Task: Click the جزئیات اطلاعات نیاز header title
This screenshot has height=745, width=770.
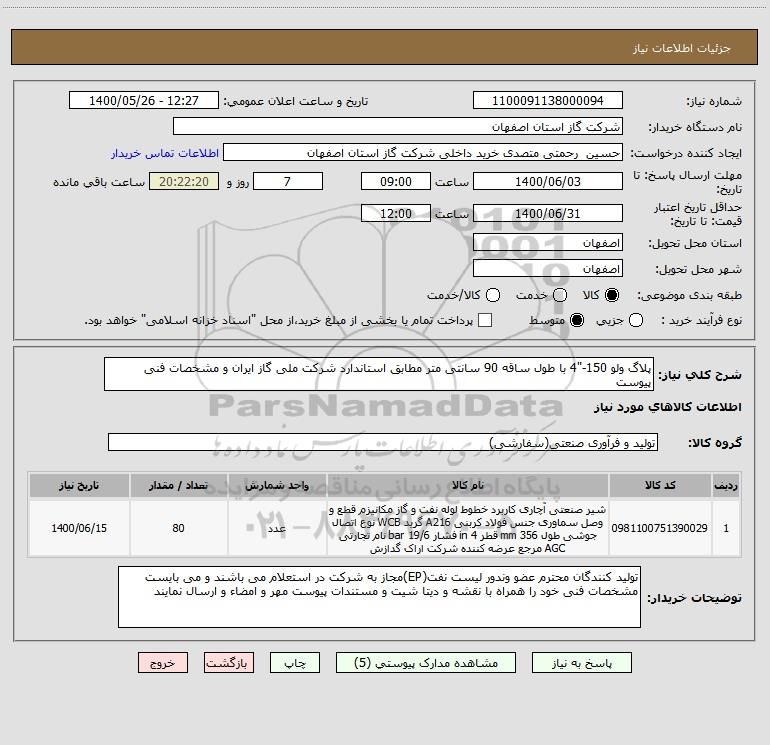Action: (x=681, y=48)
